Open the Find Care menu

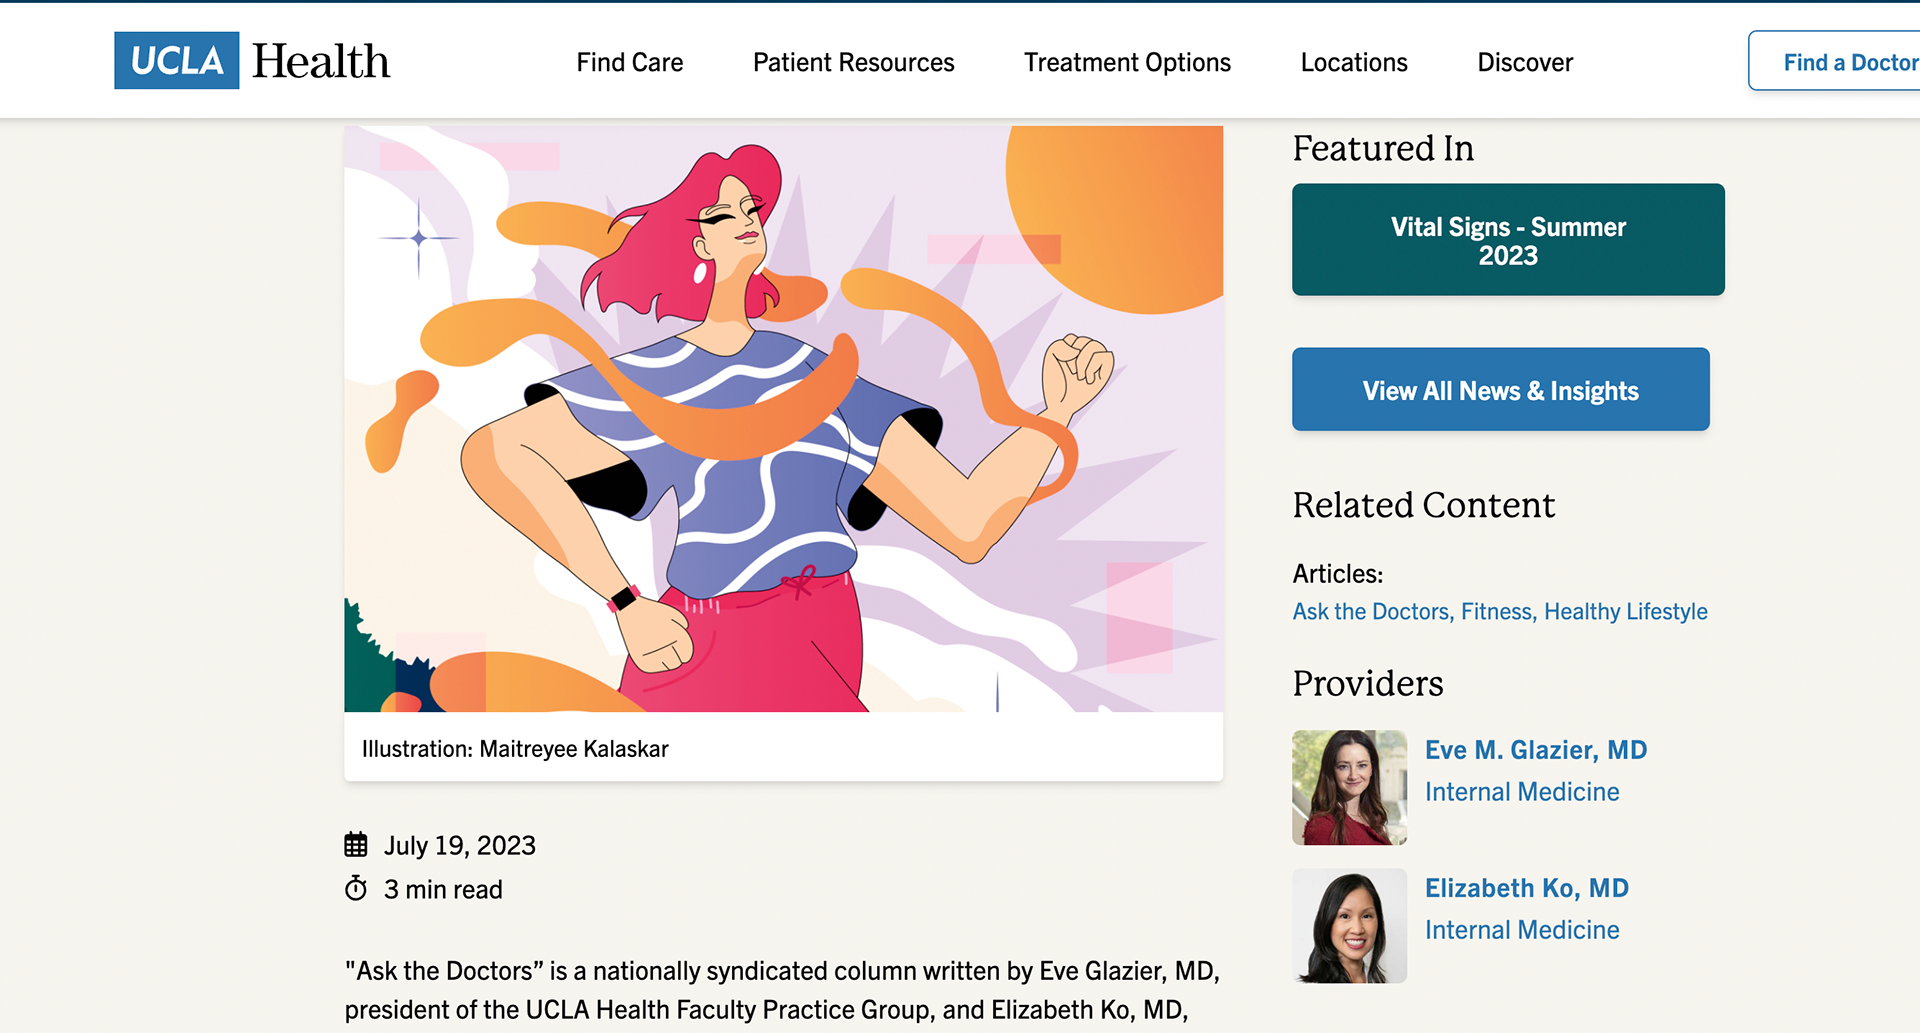[629, 62]
